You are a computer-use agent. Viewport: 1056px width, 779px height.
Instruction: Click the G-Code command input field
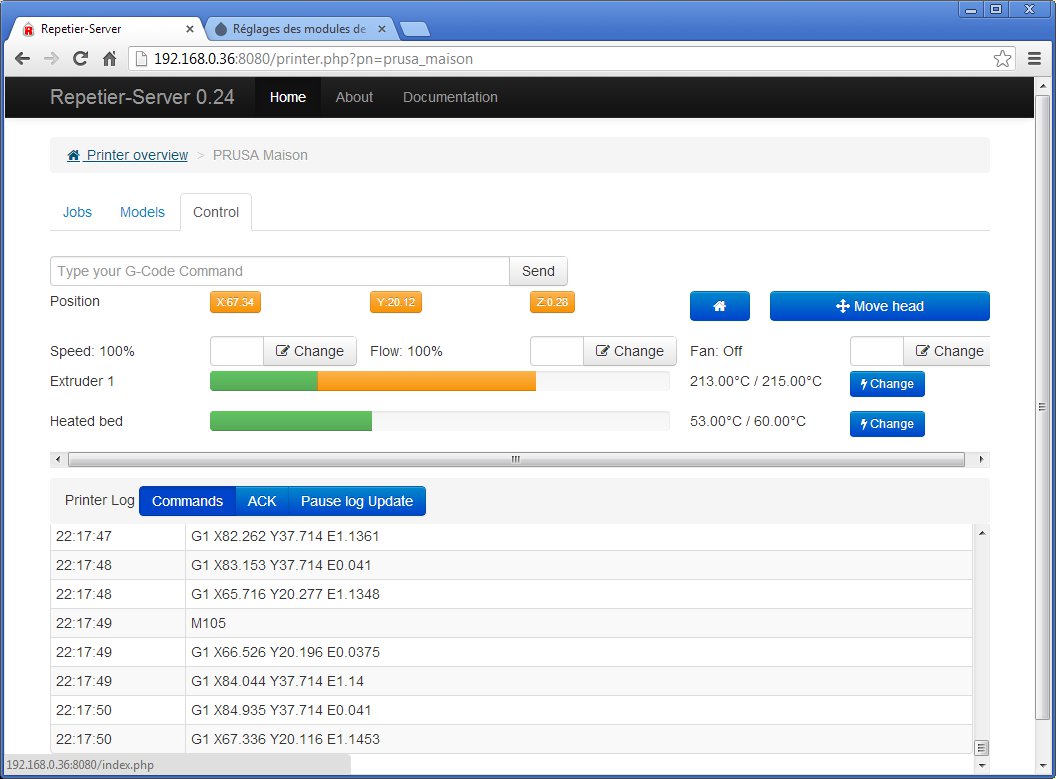pos(280,271)
